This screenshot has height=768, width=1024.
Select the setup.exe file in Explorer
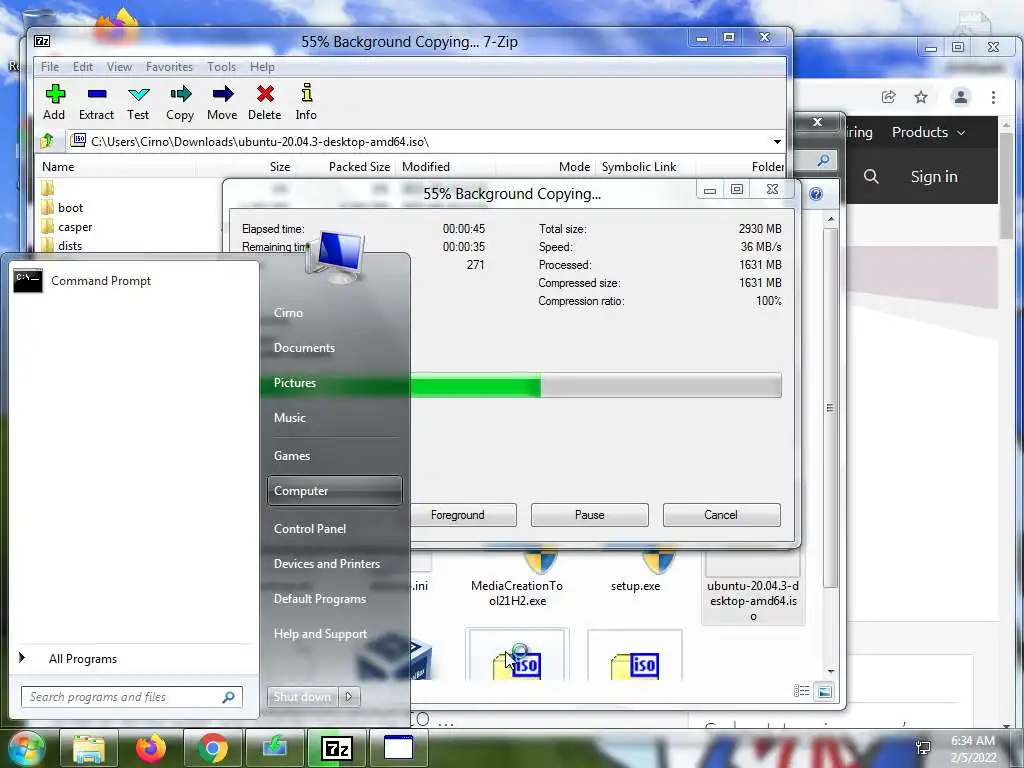point(635,573)
